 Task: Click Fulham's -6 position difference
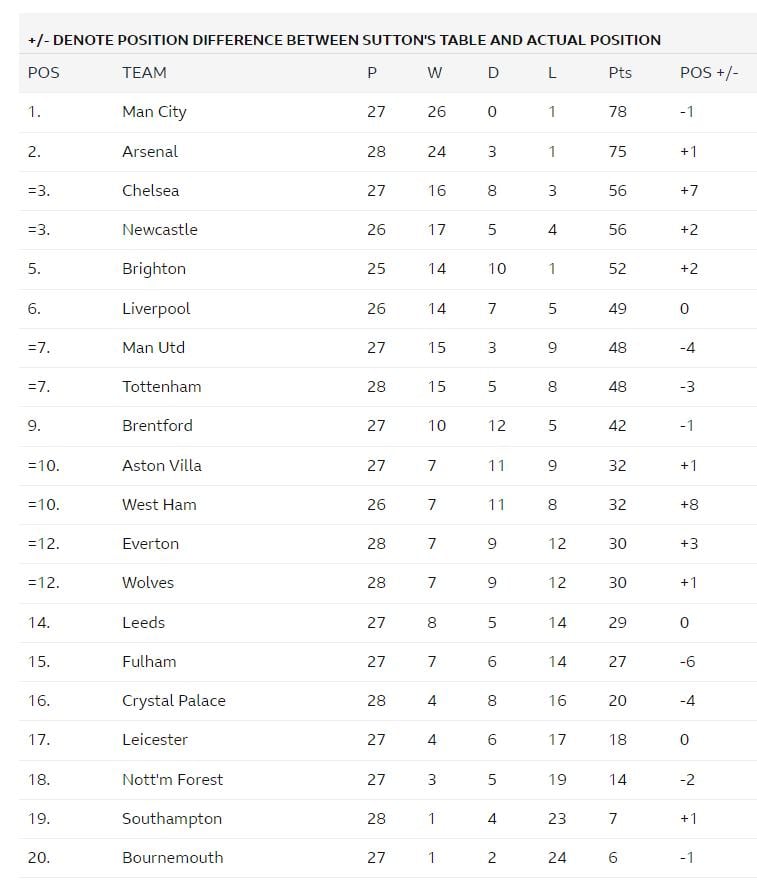(687, 661)
